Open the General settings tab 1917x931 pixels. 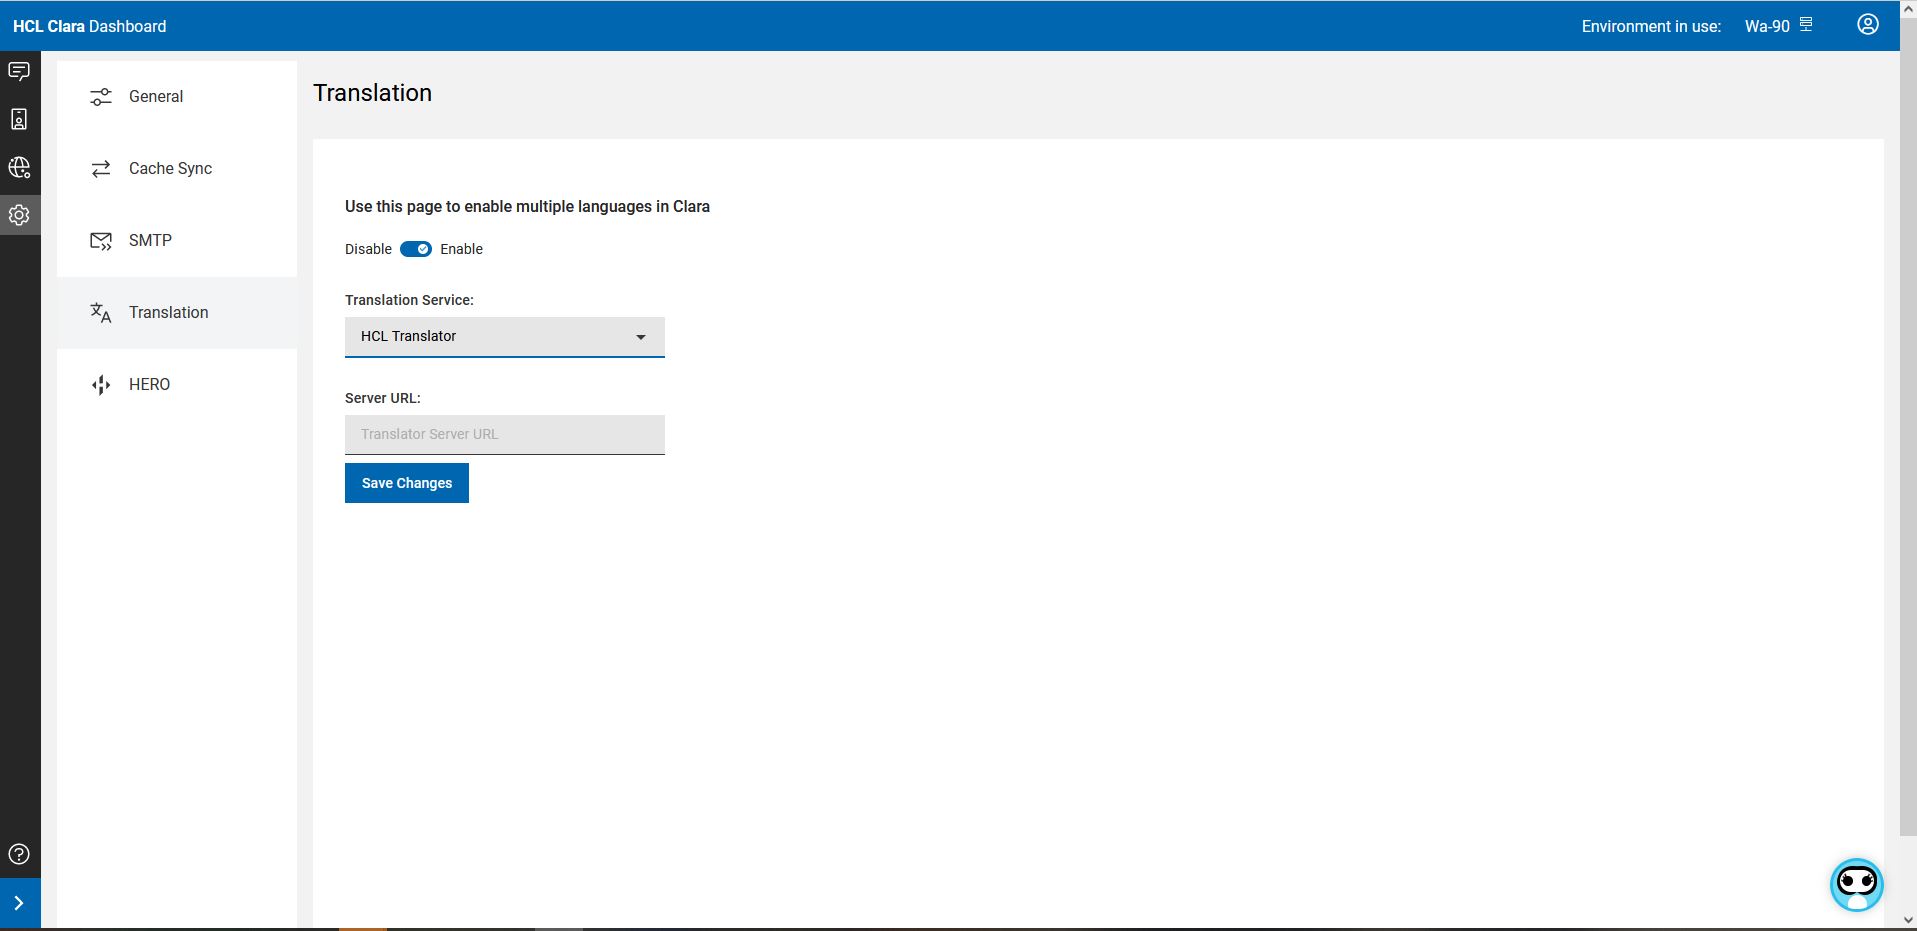(177, 97)
